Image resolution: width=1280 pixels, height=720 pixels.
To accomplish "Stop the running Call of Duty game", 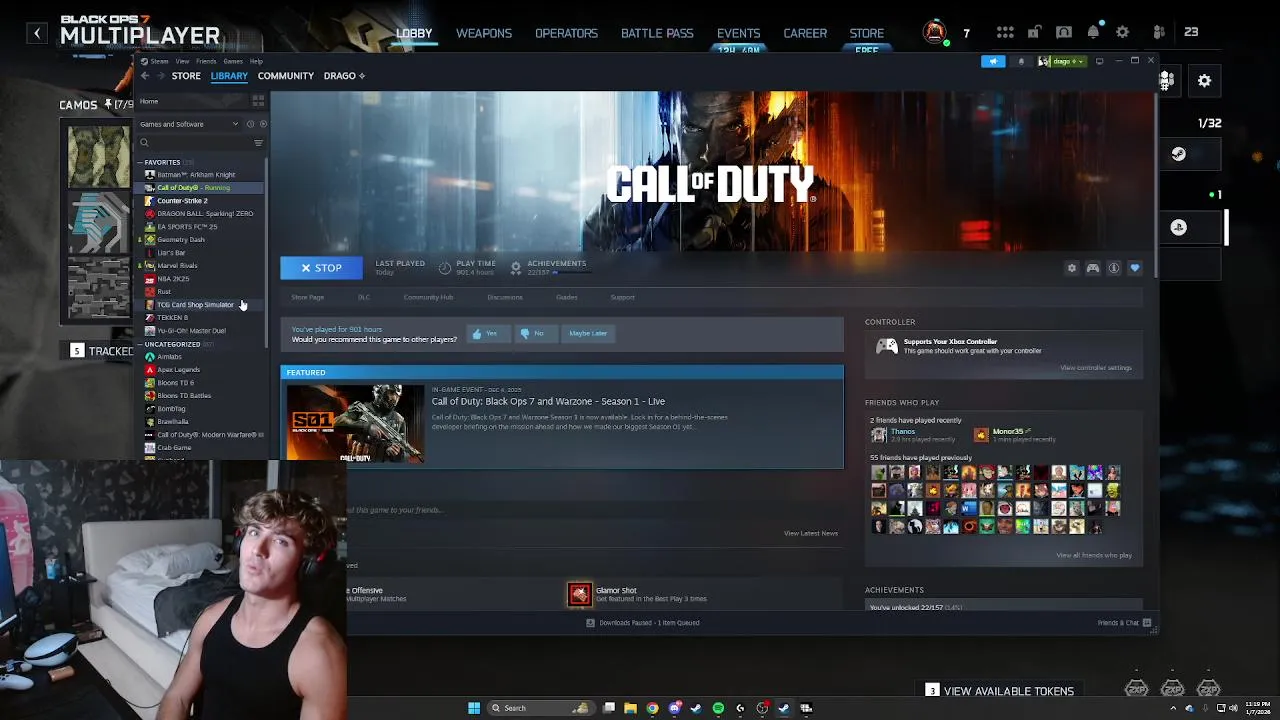I will tap(321, 268).
